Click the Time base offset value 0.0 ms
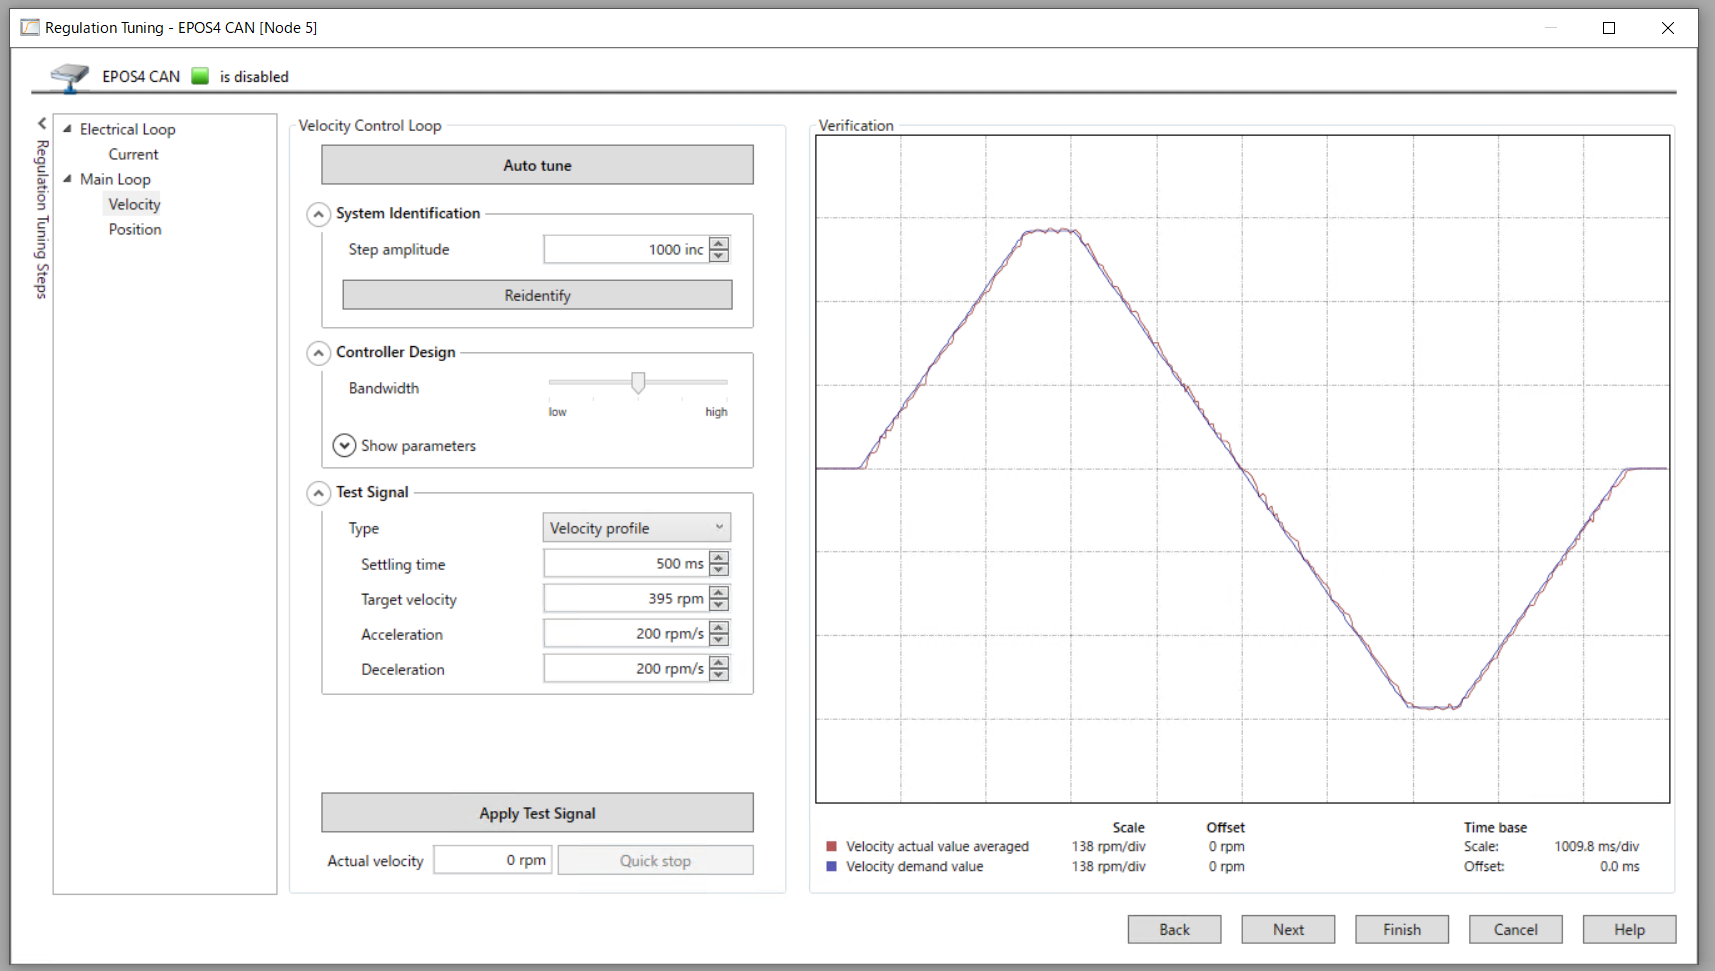Screen dimensions: 1715x971 1619,866
